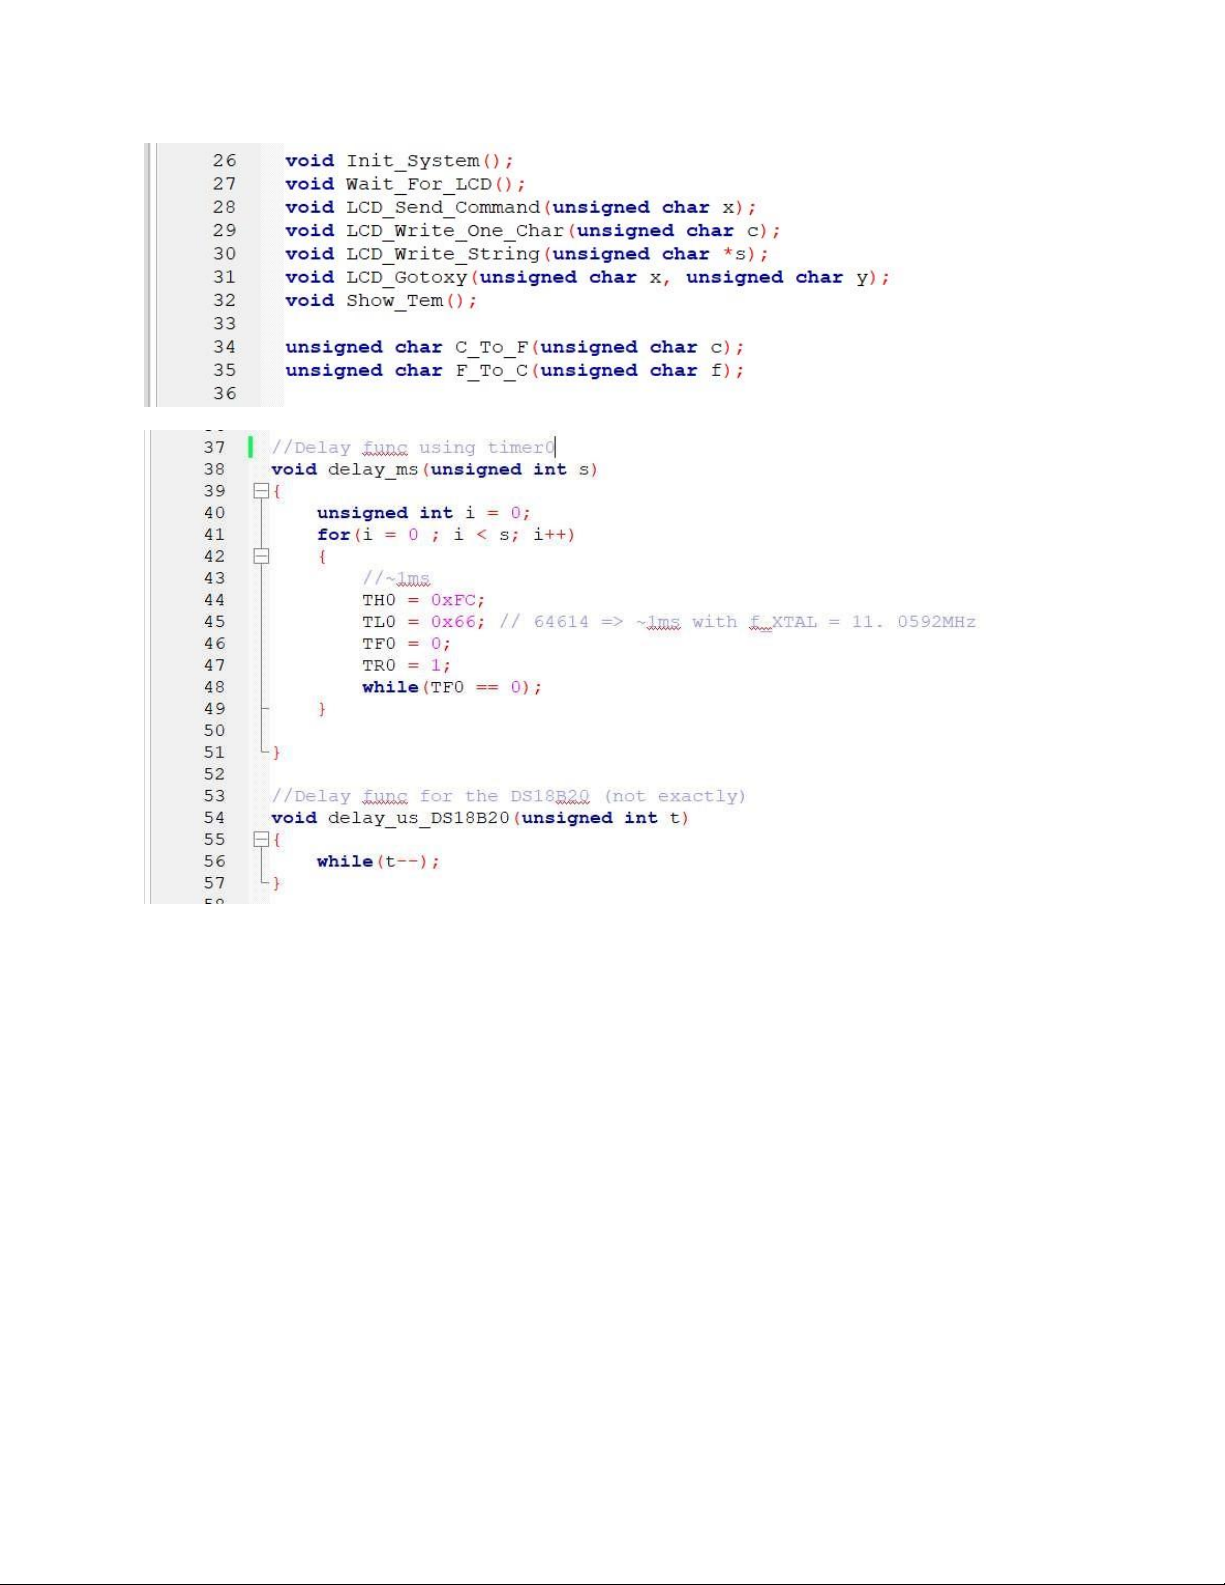
Task: Click on Show_Tem declaration
Action: (381, 301)
